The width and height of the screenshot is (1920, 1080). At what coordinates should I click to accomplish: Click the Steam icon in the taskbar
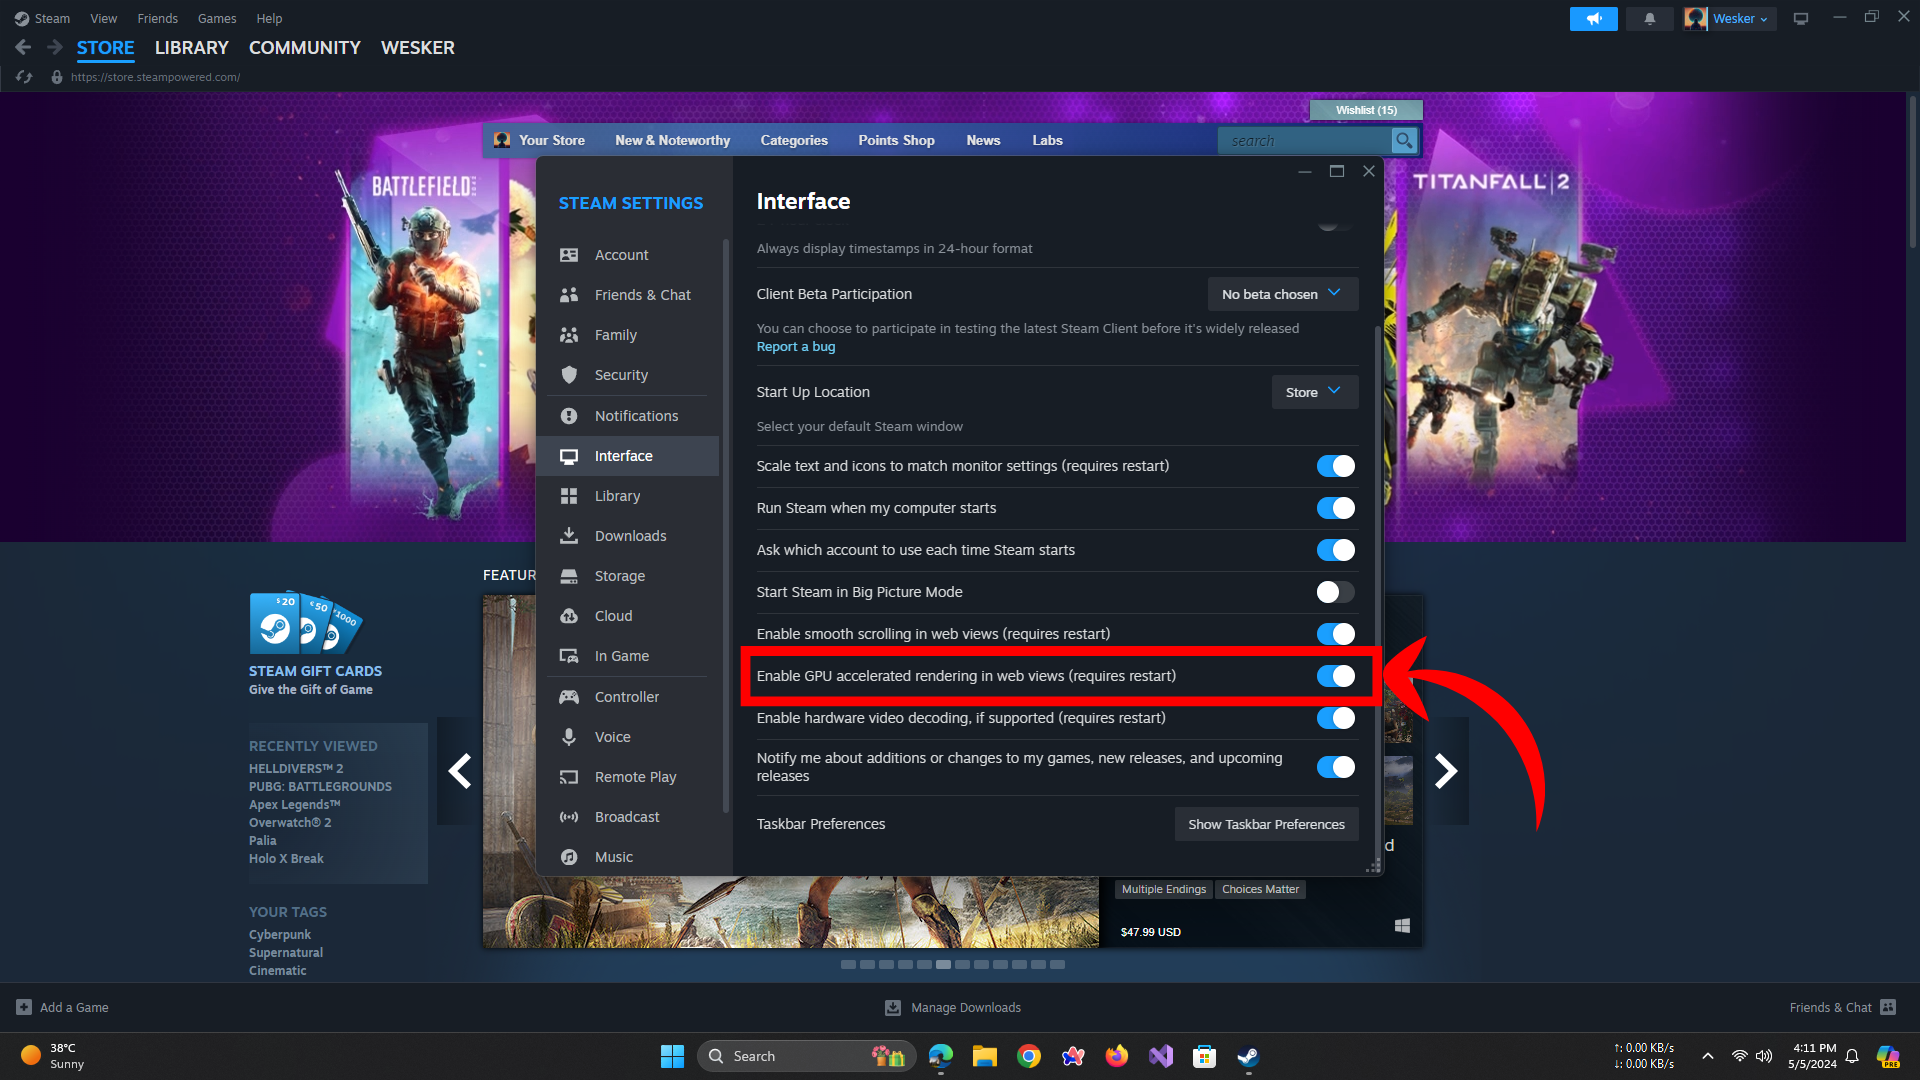tap(1248, 1056)
